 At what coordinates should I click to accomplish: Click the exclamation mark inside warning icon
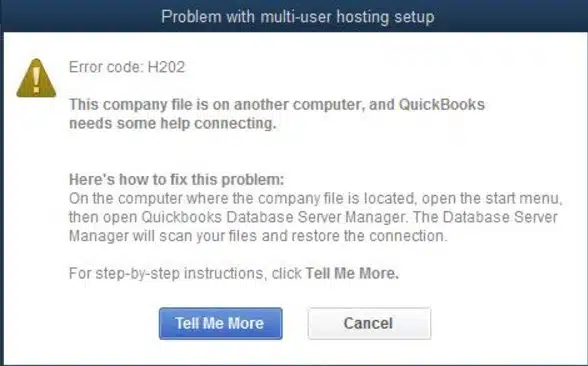point(36,80)
